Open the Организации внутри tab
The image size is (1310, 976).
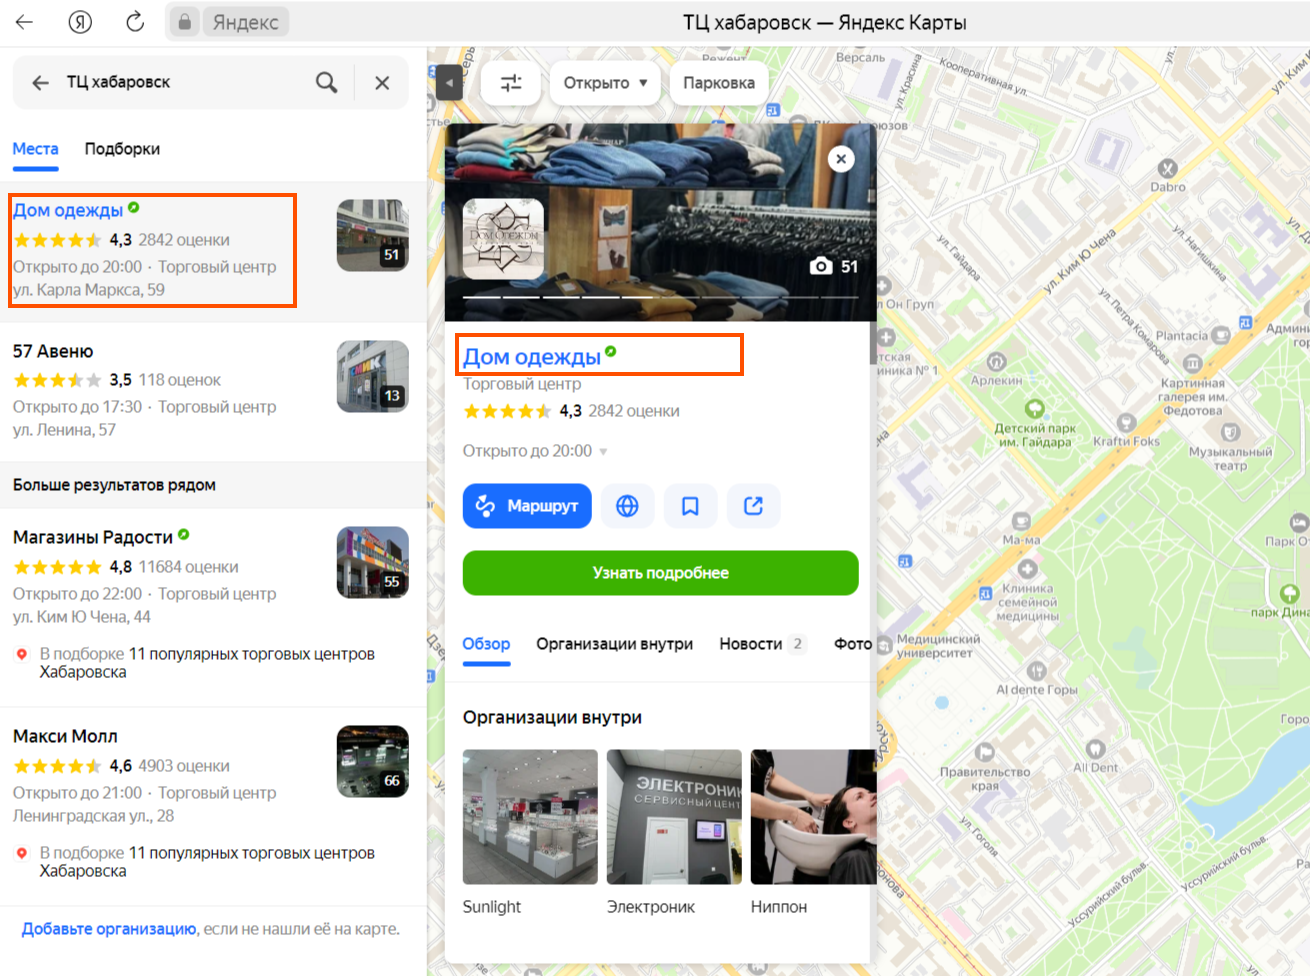coord(615,644)
